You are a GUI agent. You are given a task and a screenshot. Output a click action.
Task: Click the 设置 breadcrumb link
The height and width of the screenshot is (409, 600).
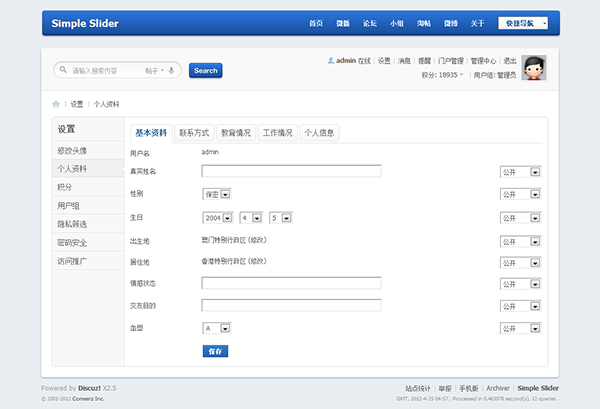pyautogui.click(x=77, y=104)
